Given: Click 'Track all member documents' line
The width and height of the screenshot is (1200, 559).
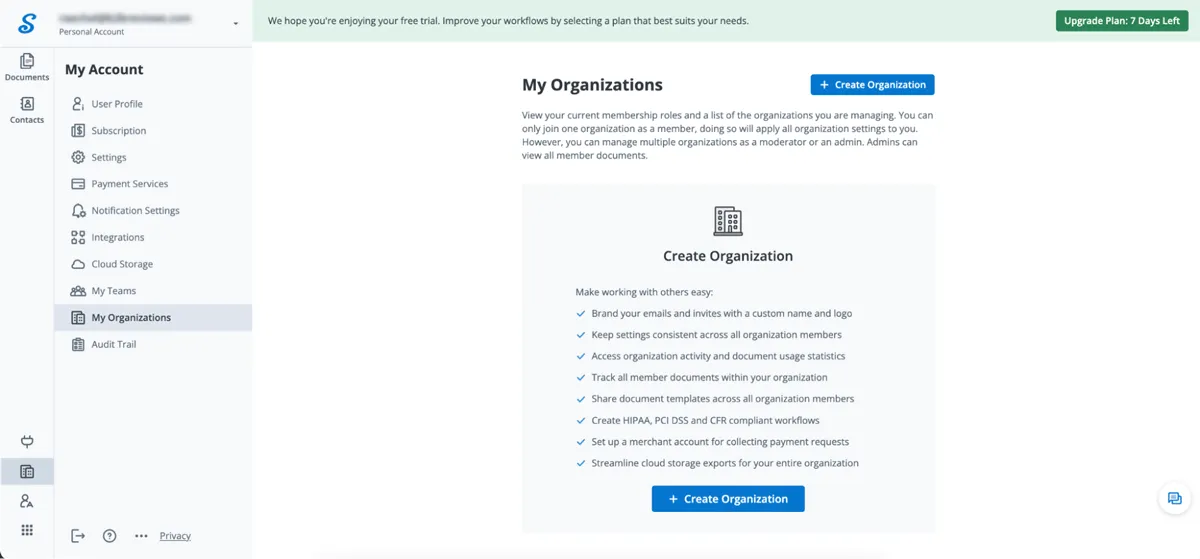Looking at the screenshot, I should 709,377.
